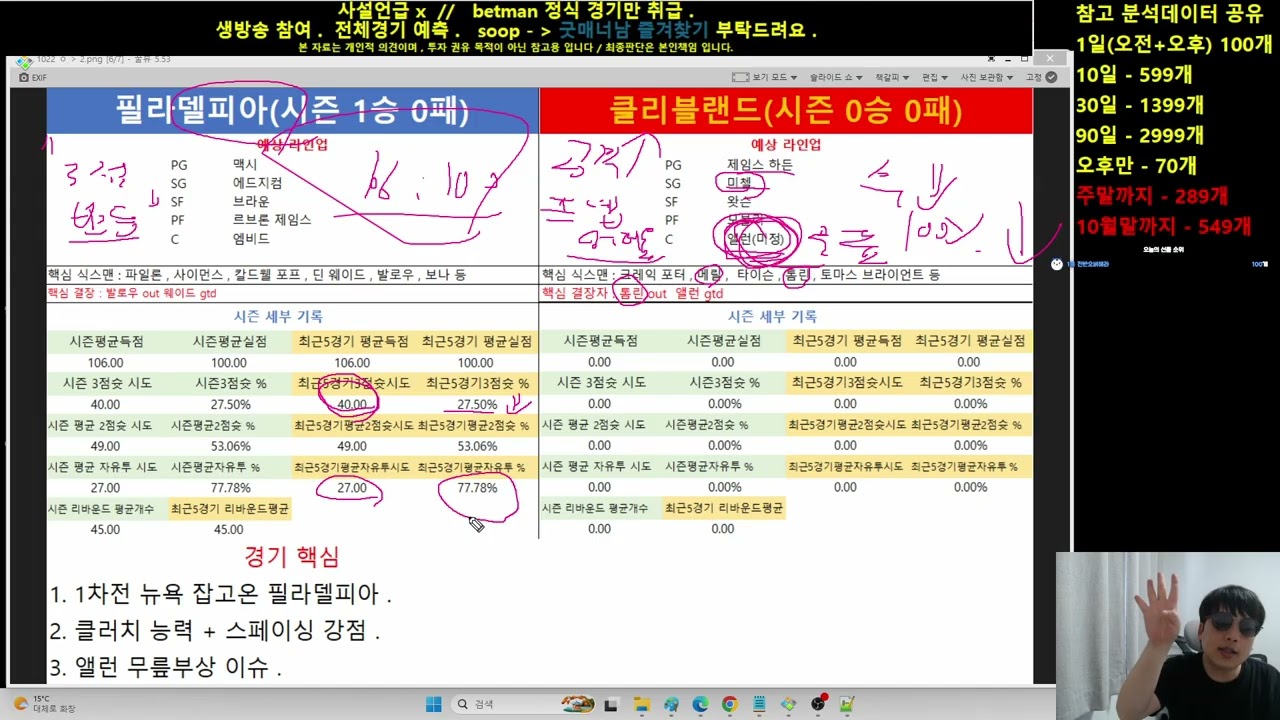Select line '3. 앨런 무릎부상 이슈'
Image resolution: width=1280 pixels, height=720 pixels.
[166, 668]
